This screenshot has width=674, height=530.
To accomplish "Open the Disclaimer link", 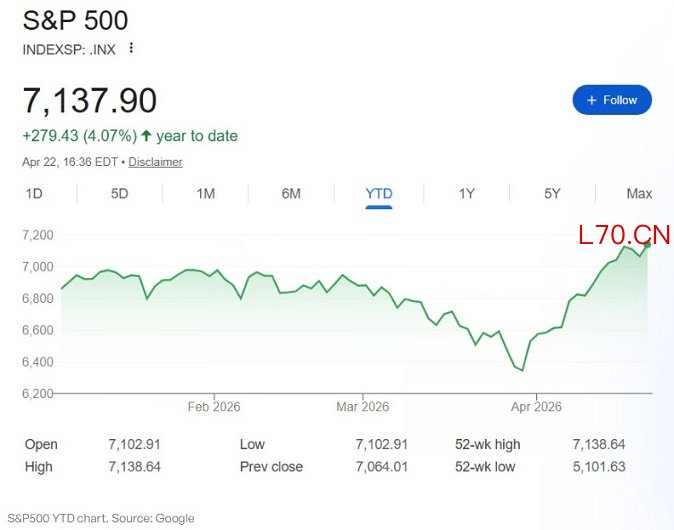I will click(x=155, y=162).
